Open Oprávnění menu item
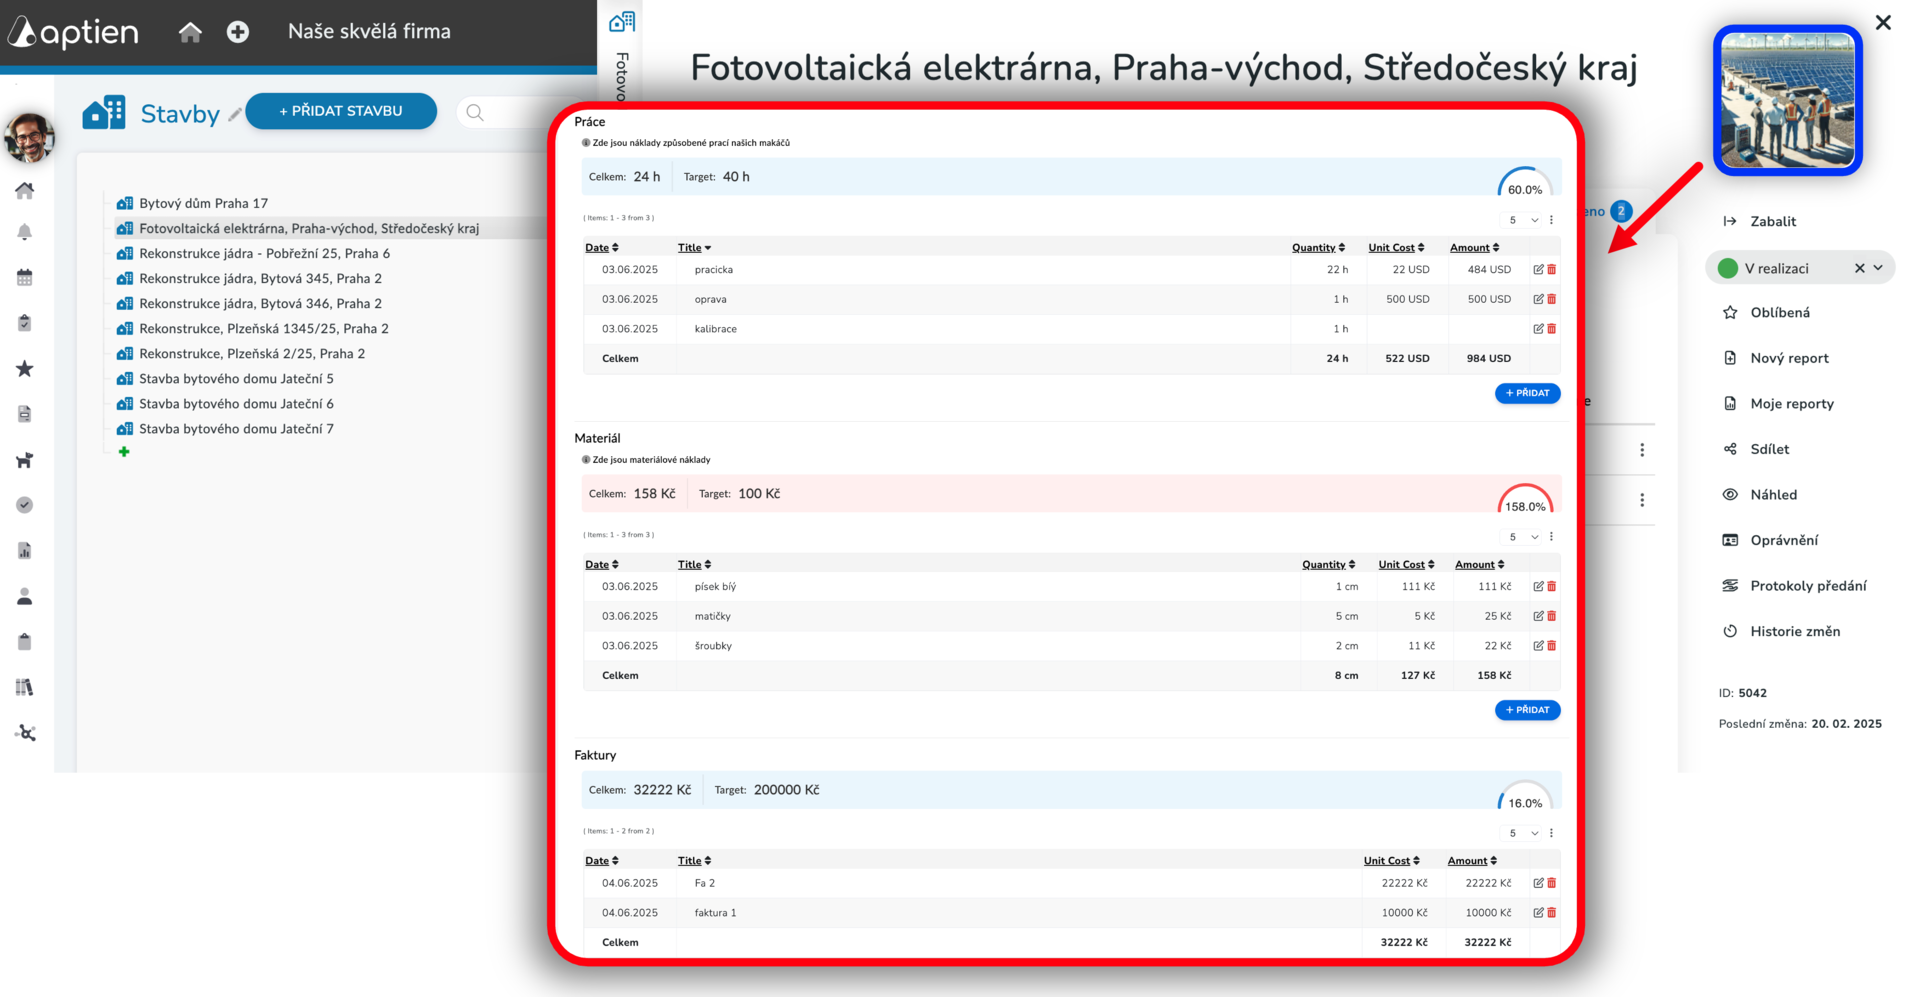Image resolution: width=1920 pixels, height=997 pixels. click(1770, 540)
